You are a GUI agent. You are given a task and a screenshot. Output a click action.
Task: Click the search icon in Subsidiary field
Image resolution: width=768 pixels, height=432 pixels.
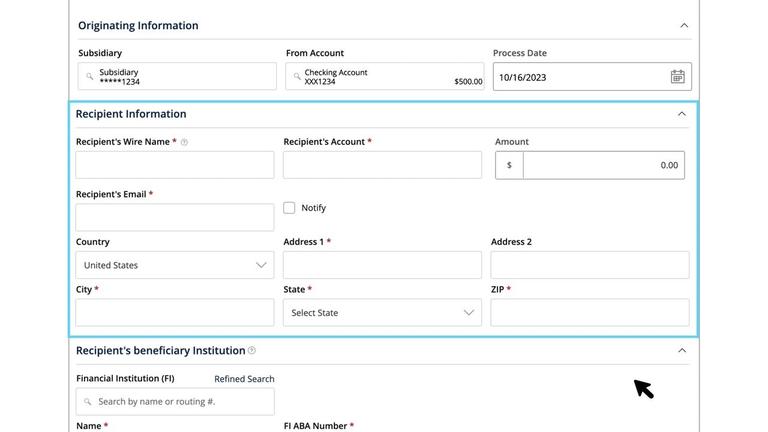click(x=90, y=76)
